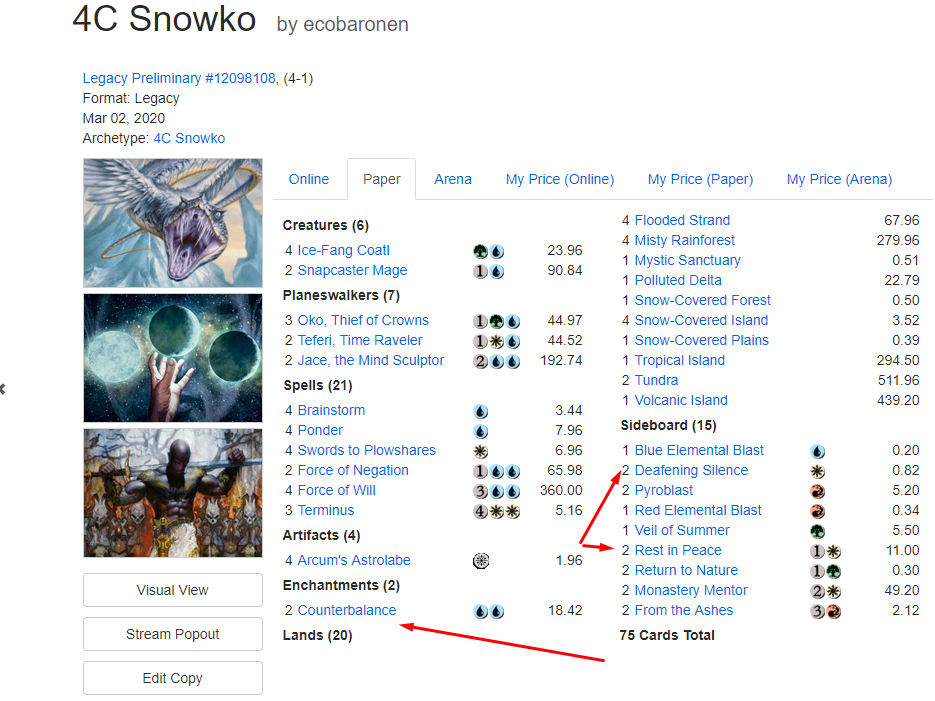The height and width of the screenshot is (701, 935).
Task: Click the green mana icon beside Ice-Fang Coatl
Action: [481, 252]
